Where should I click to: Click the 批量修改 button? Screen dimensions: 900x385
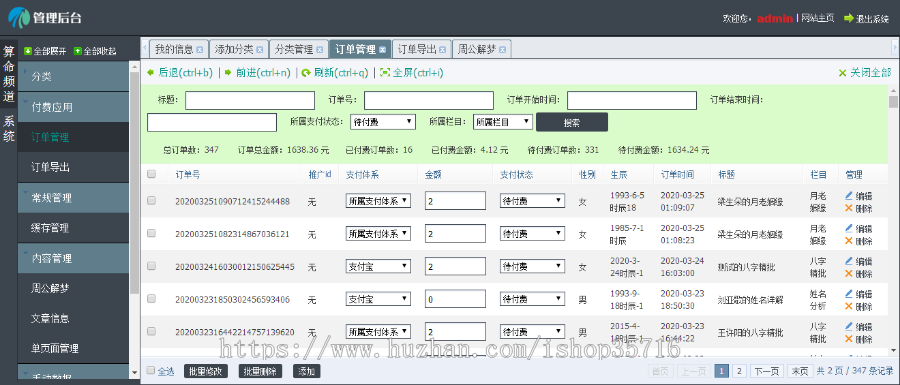click(x=206, y=371)
